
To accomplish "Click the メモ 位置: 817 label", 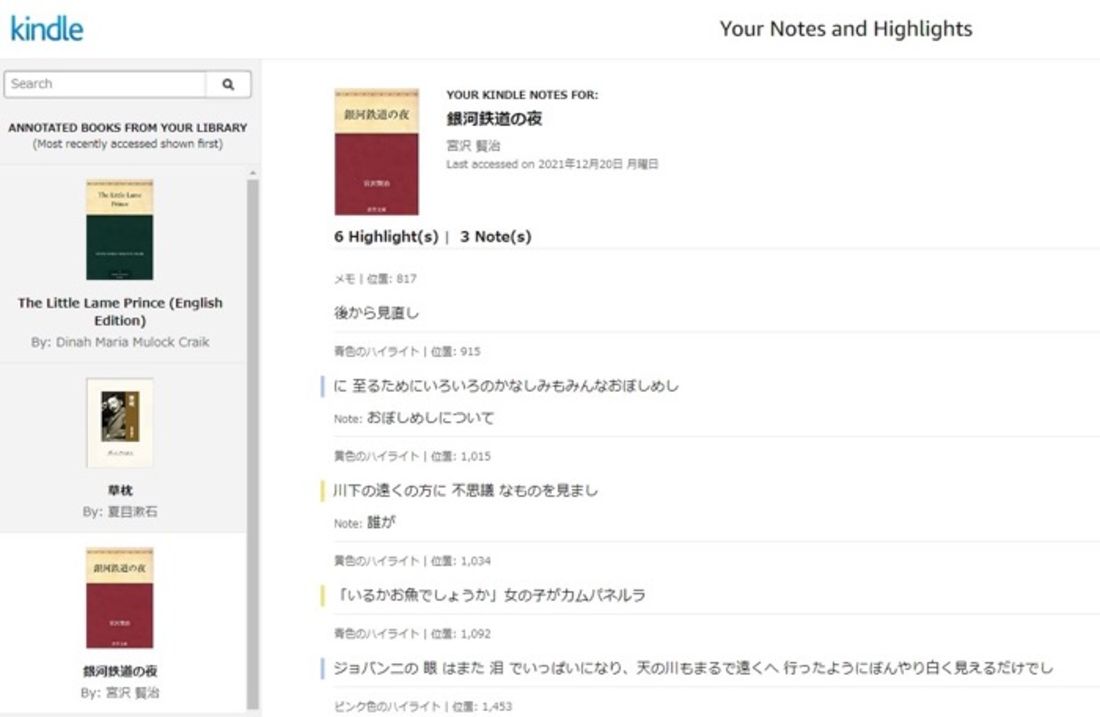I will [x=375, y=279].
